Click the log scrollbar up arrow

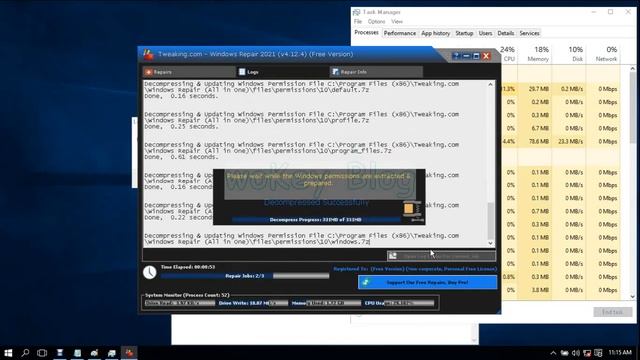[x=491, y=84]
